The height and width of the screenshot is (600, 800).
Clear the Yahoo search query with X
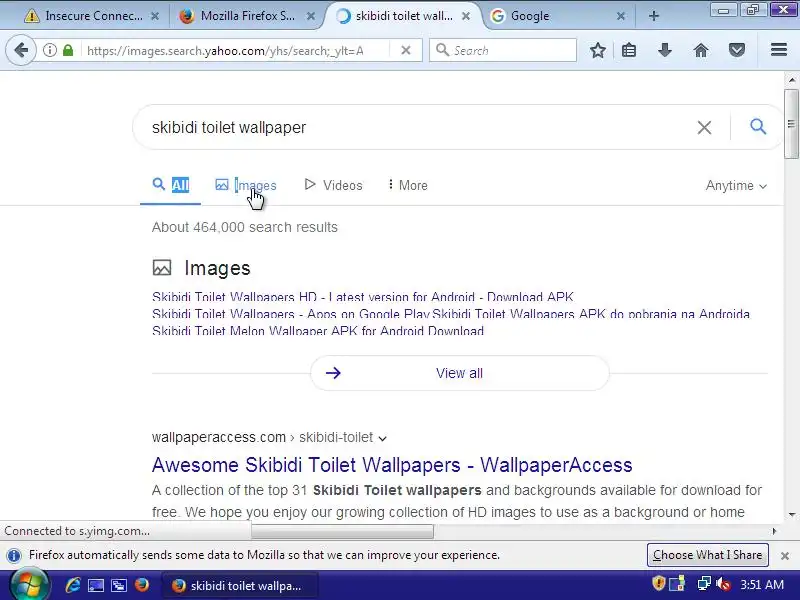704,128
